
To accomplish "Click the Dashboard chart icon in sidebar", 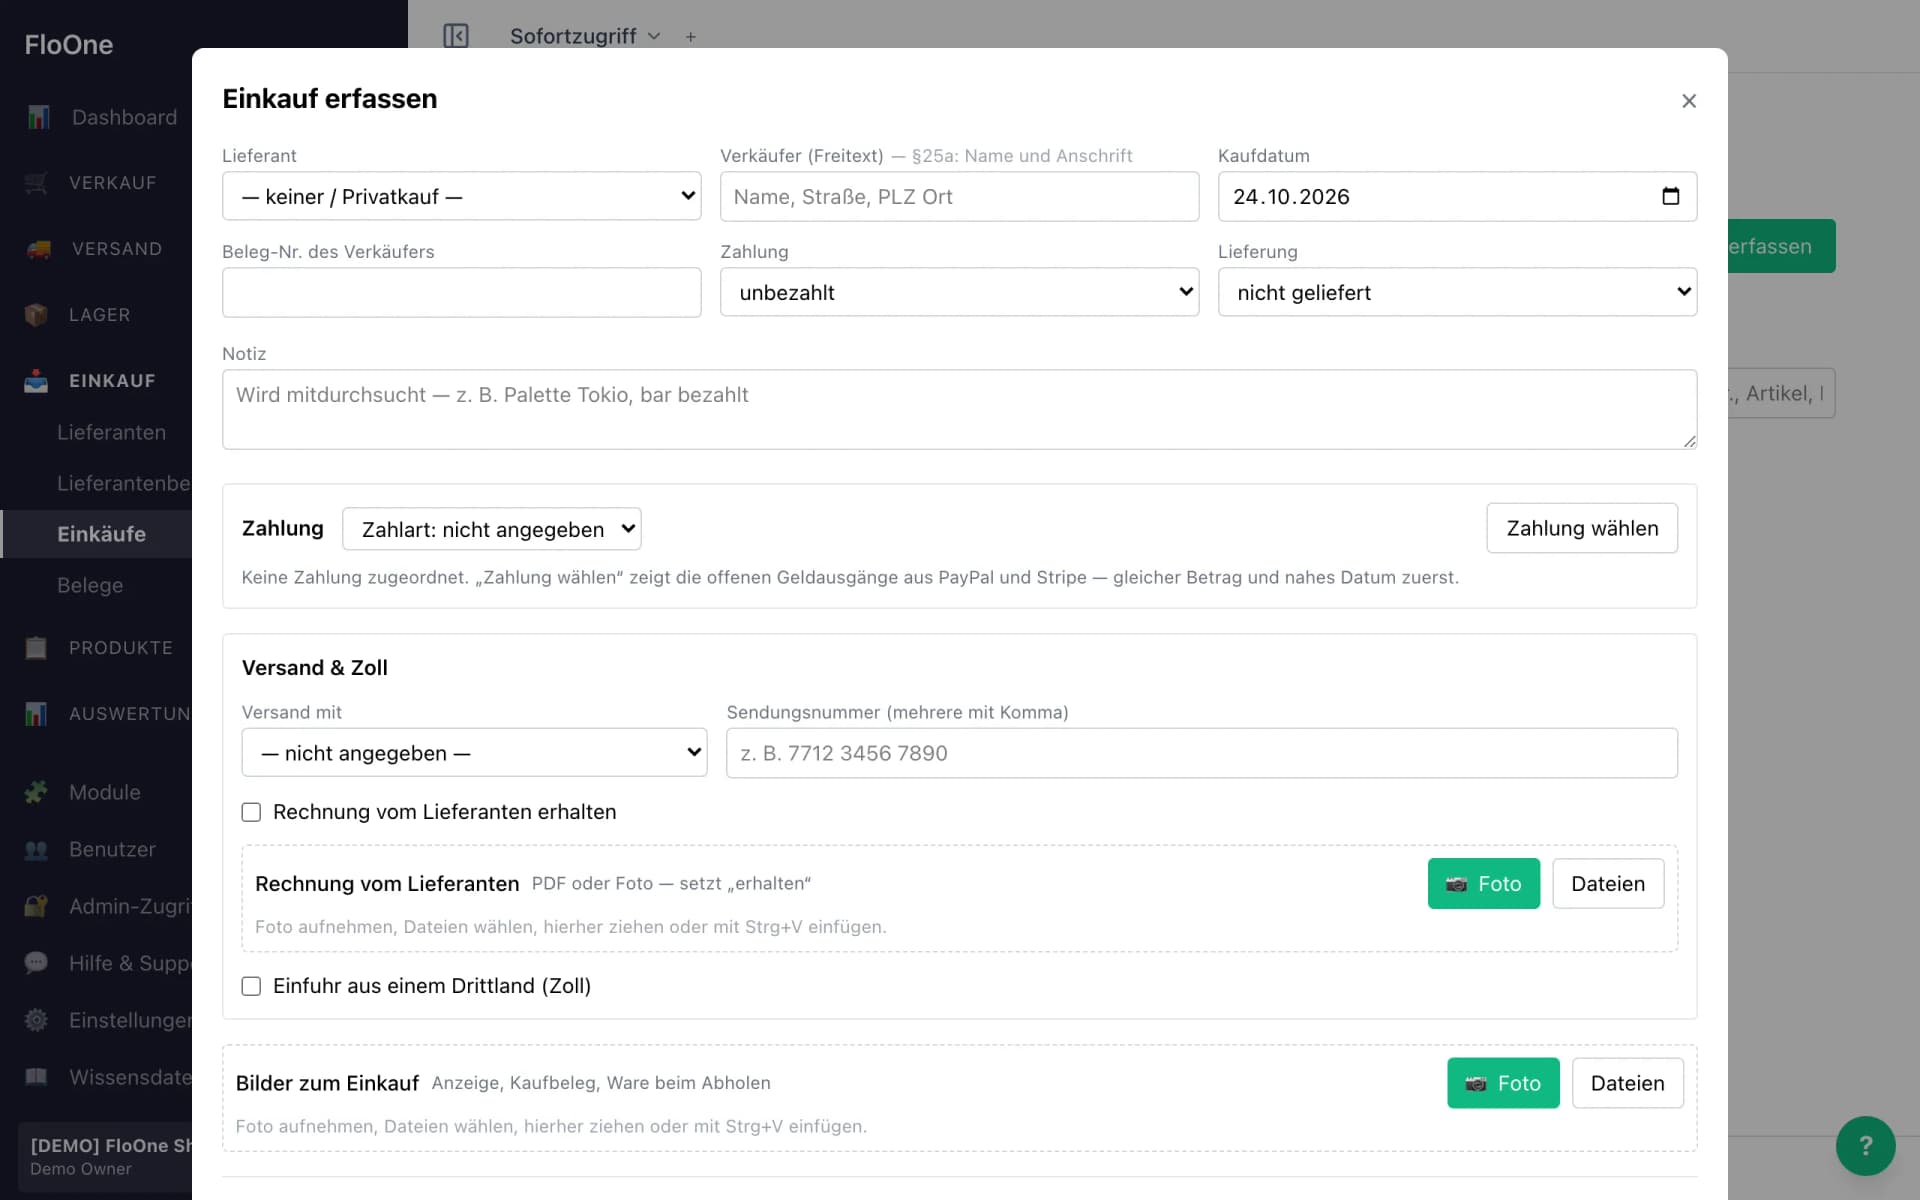I will tap(38, 117).
